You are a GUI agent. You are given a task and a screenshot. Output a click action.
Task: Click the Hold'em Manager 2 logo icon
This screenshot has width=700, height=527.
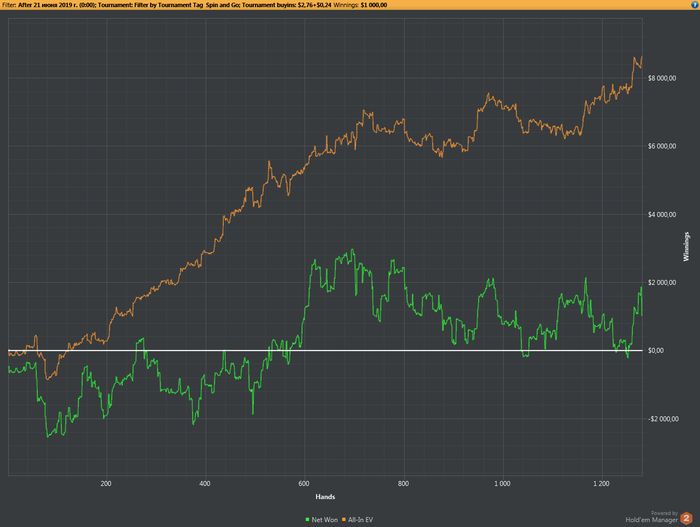click(686, 518)
